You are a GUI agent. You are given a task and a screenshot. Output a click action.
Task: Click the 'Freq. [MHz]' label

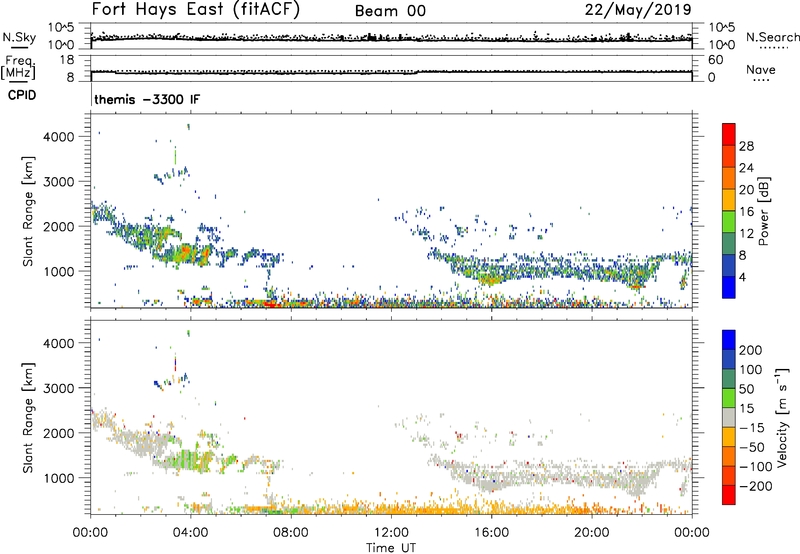click(18, 68)
